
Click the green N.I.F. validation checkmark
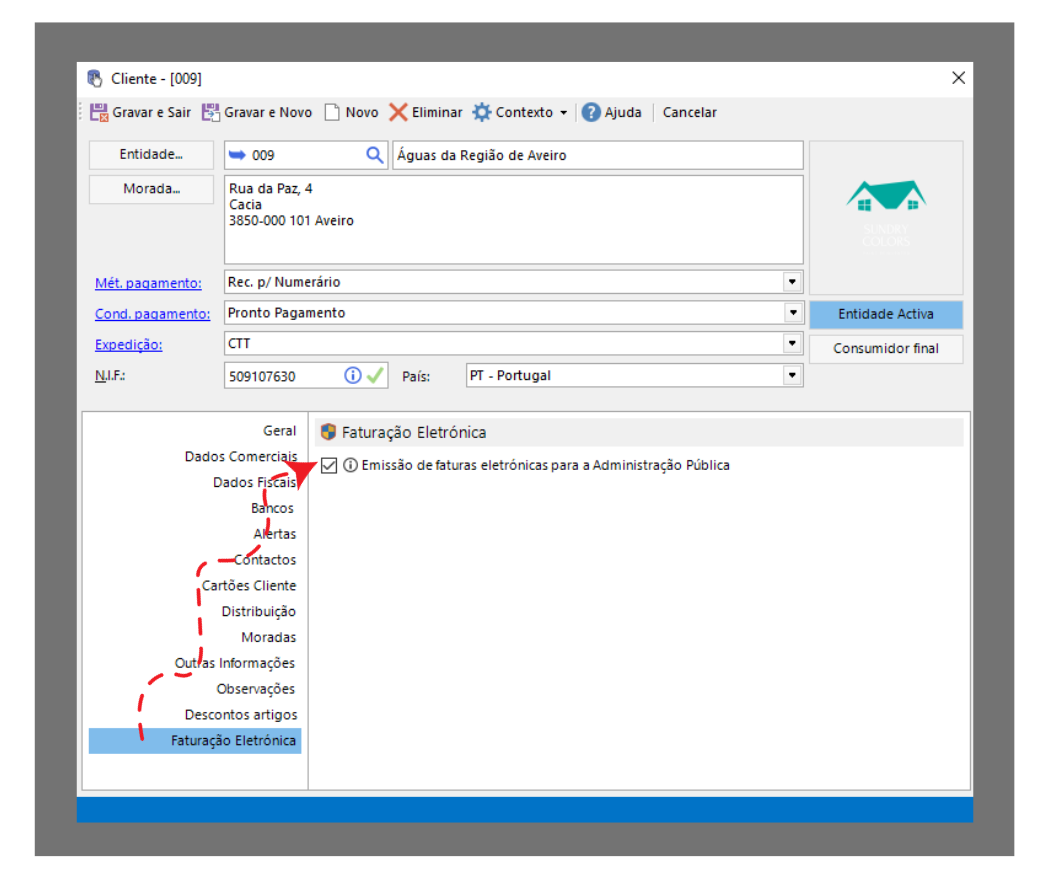click(374, 376)
